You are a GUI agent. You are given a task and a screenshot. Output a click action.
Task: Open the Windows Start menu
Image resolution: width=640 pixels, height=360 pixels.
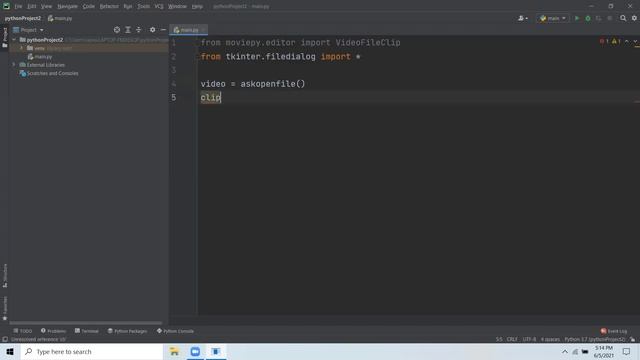[x=10, y=351]
